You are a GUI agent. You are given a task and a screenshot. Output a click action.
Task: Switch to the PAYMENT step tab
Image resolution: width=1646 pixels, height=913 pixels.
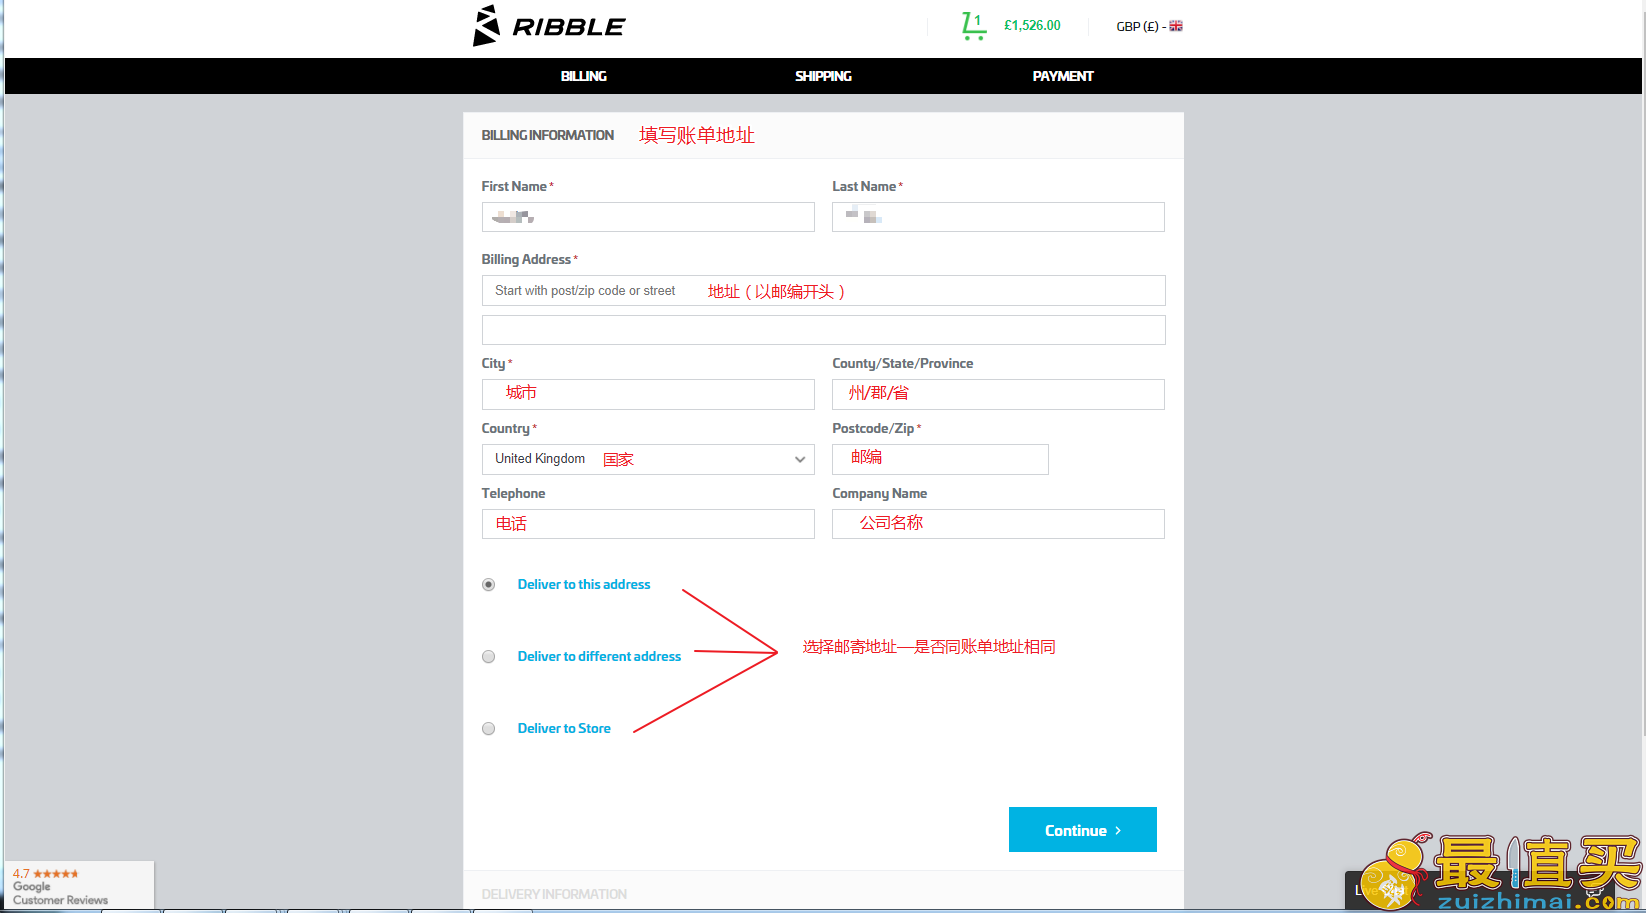pyautogui.click(x=1063, y=76)
